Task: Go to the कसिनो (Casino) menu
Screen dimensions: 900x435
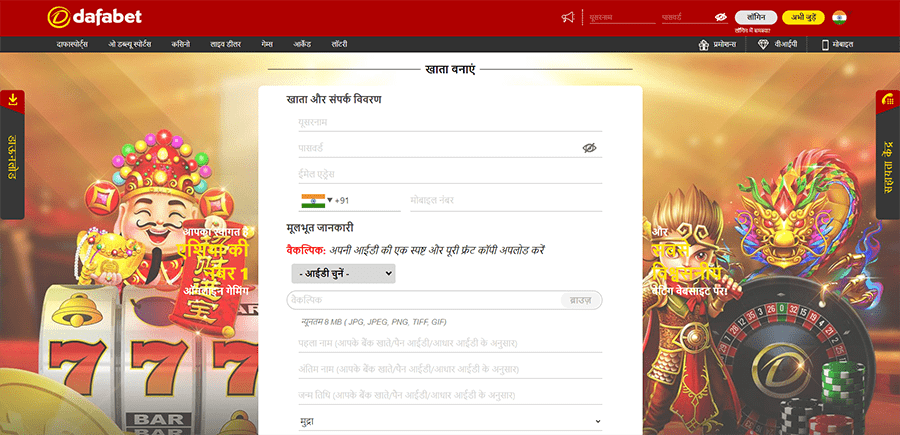Action: (179, 45)
